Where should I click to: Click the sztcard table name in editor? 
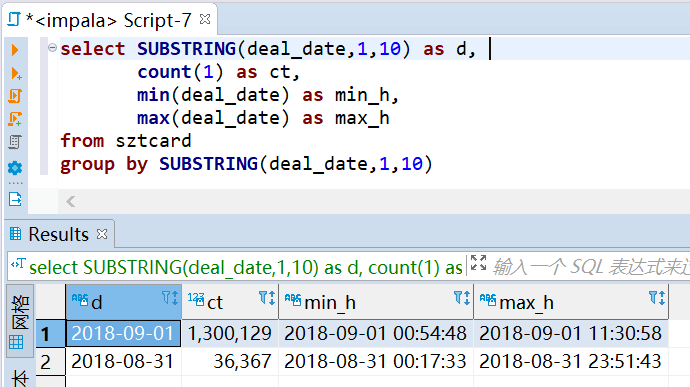pyautogui.click(x=153, y=141)
